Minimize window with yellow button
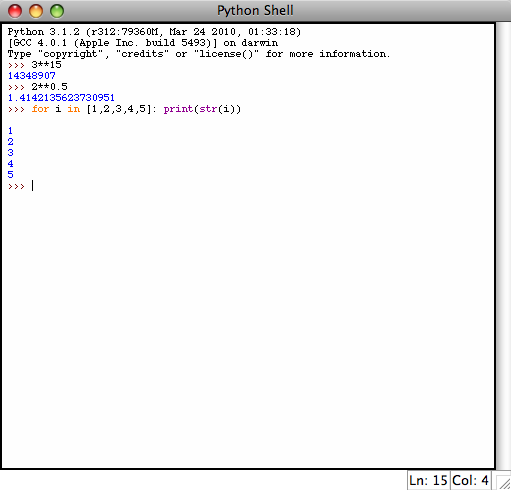Viewport: 511px width, 490px height. 36,11
